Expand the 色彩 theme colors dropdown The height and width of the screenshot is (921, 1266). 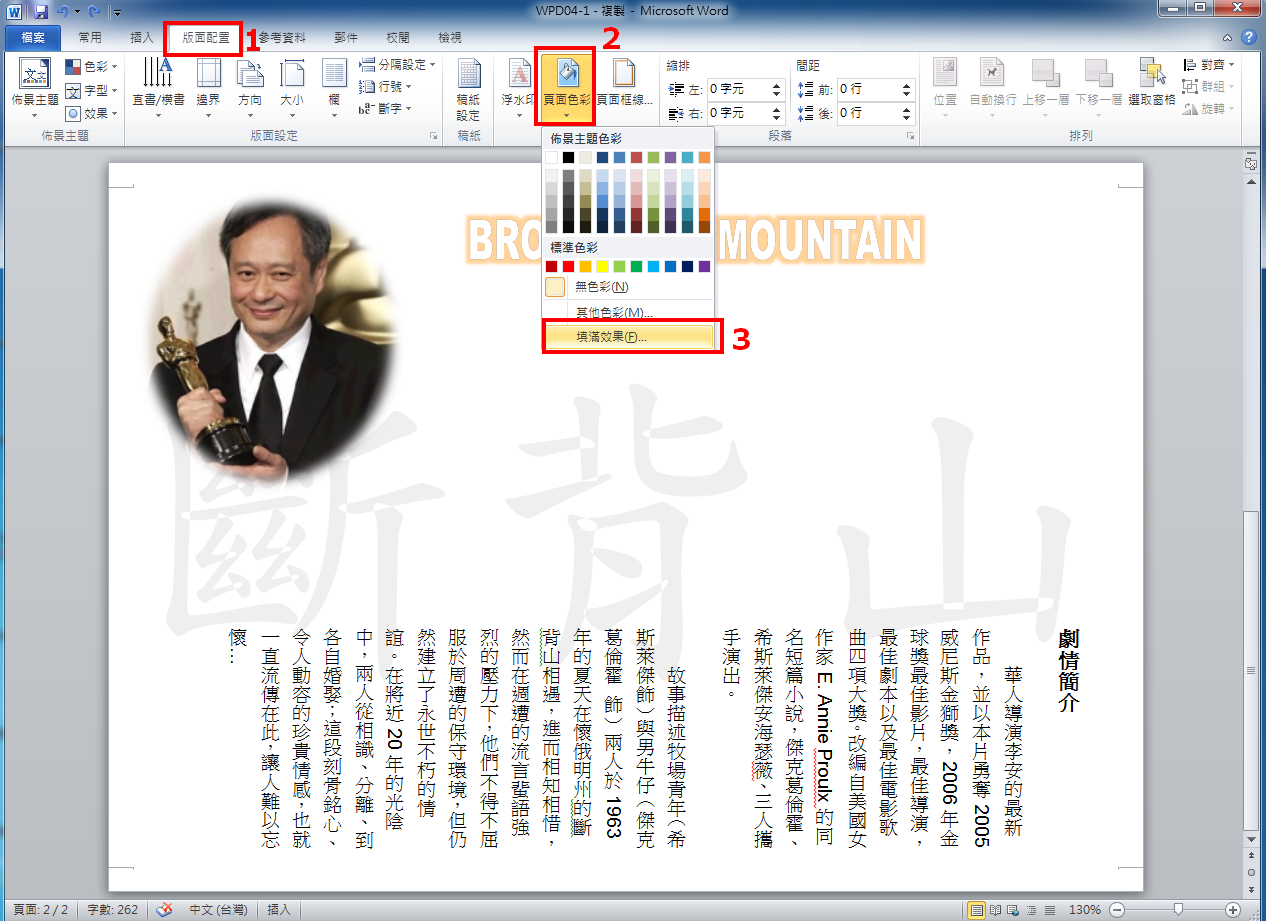(92, 66)
